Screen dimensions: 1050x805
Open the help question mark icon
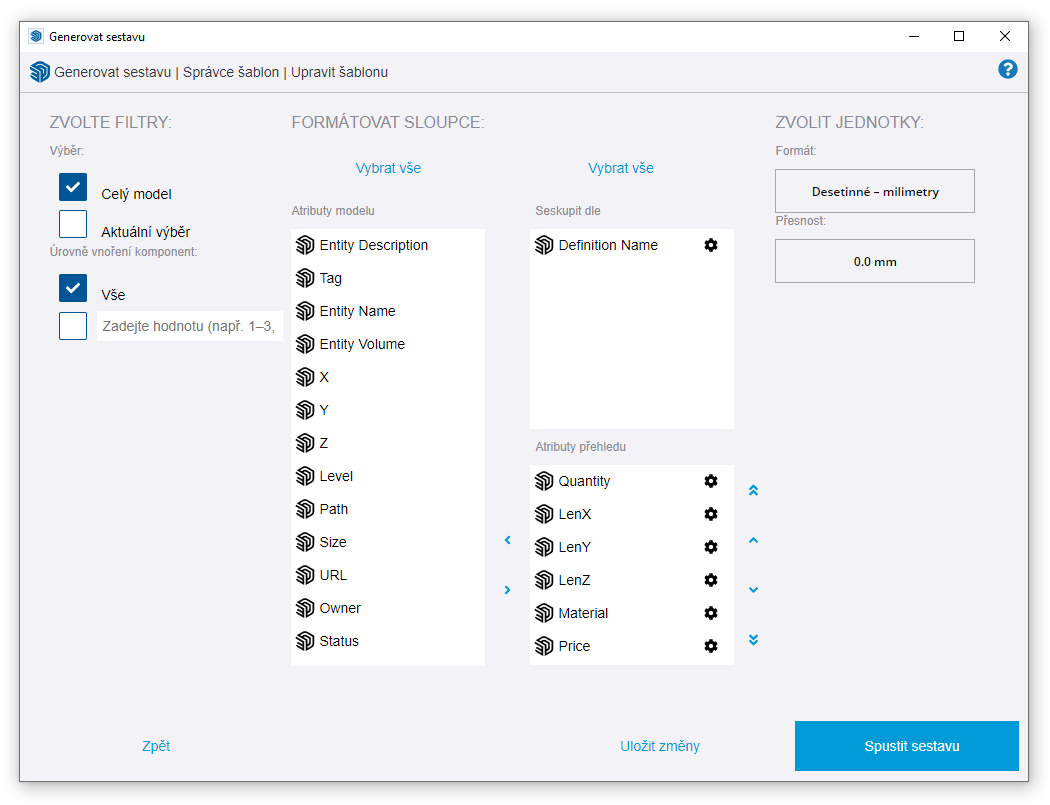(1007, 69)
